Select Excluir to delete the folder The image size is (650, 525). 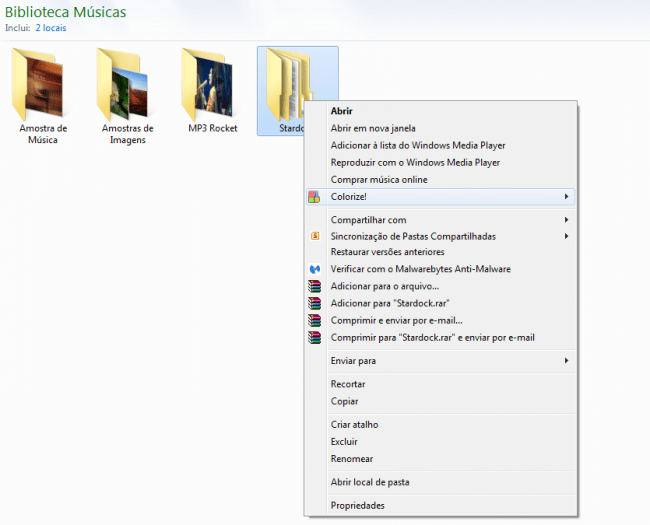pos(344,442)
